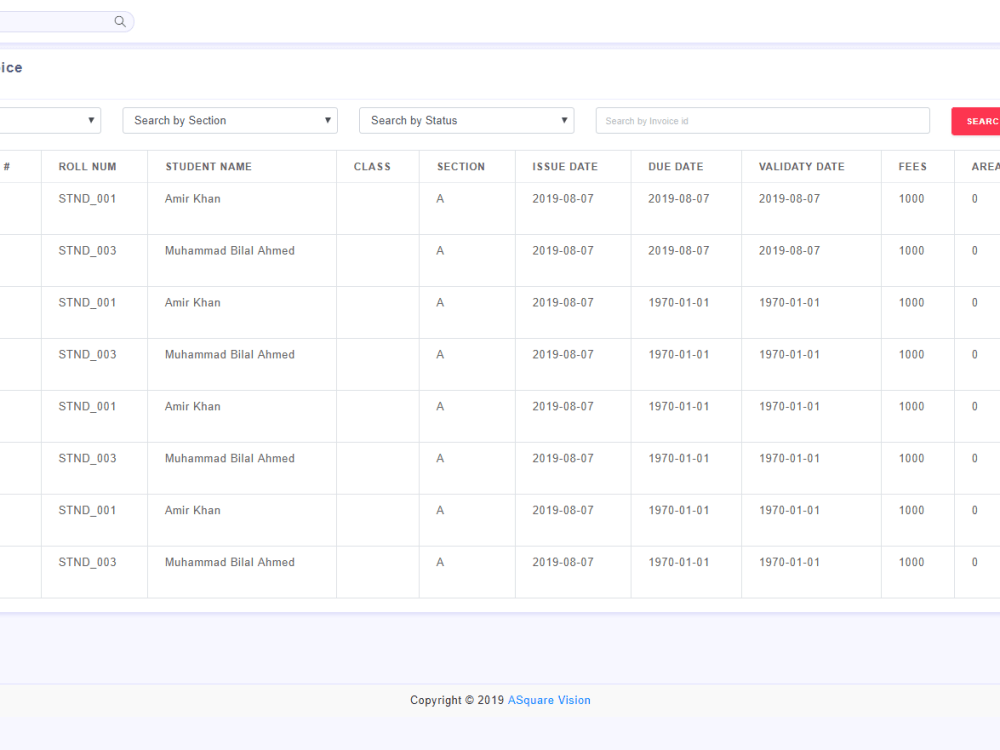
Task: Focus the Search by Invoice id field
Action: point(762,121)
